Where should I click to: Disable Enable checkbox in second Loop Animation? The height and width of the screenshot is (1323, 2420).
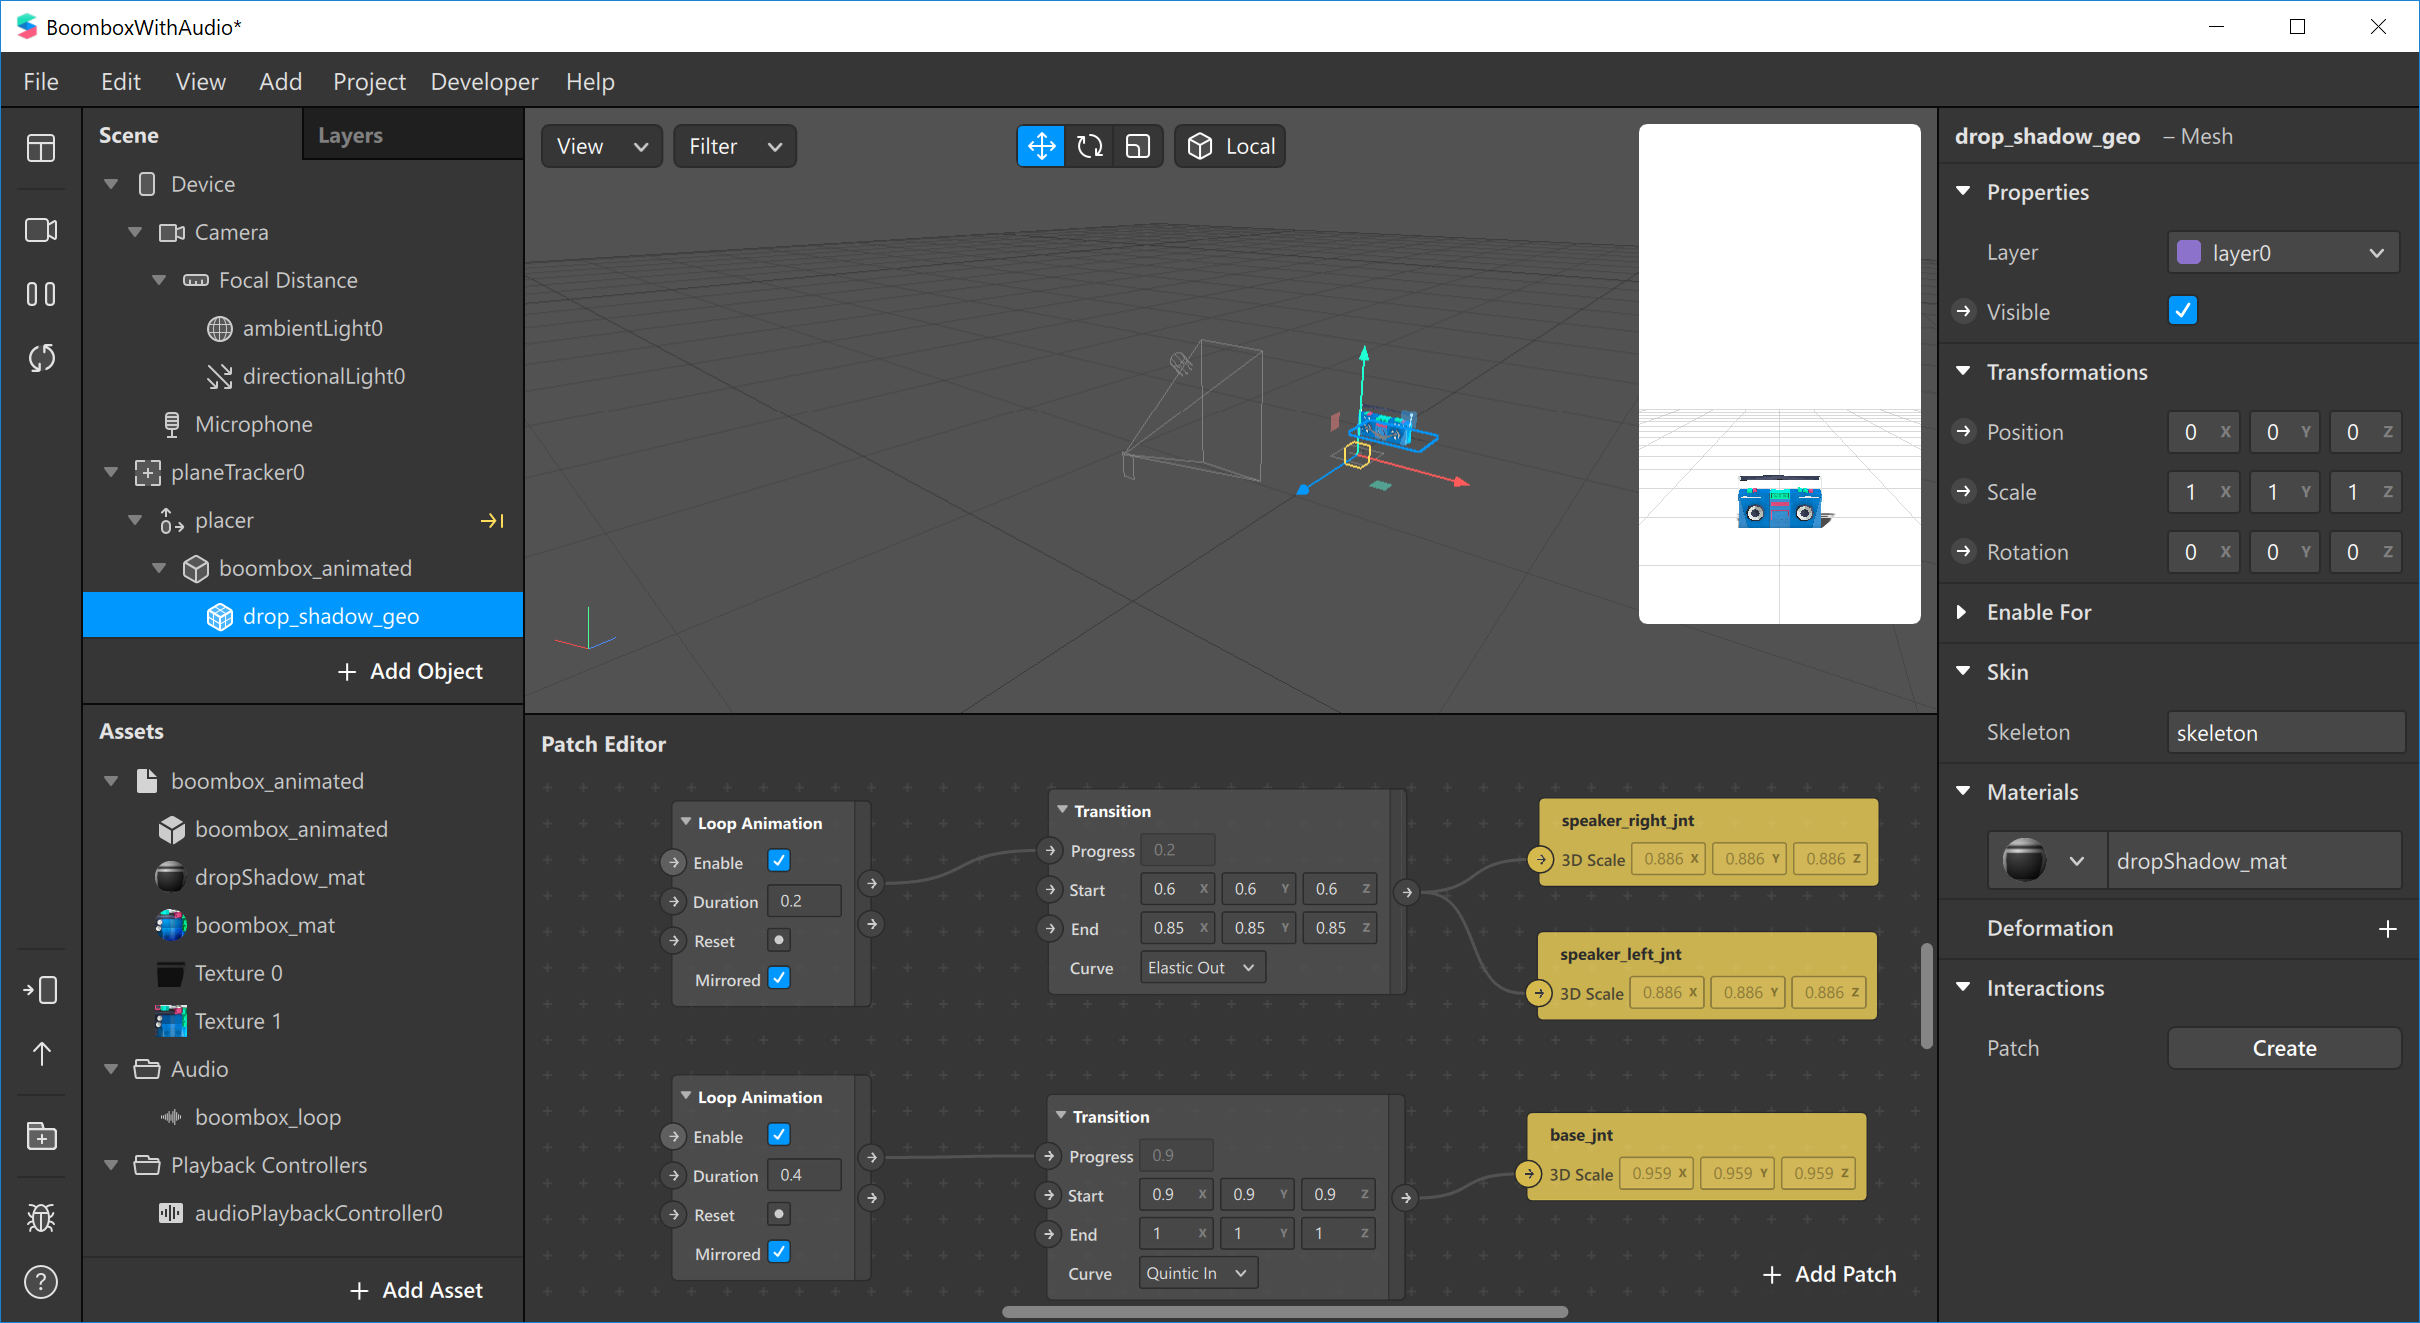coord(779,1135)
